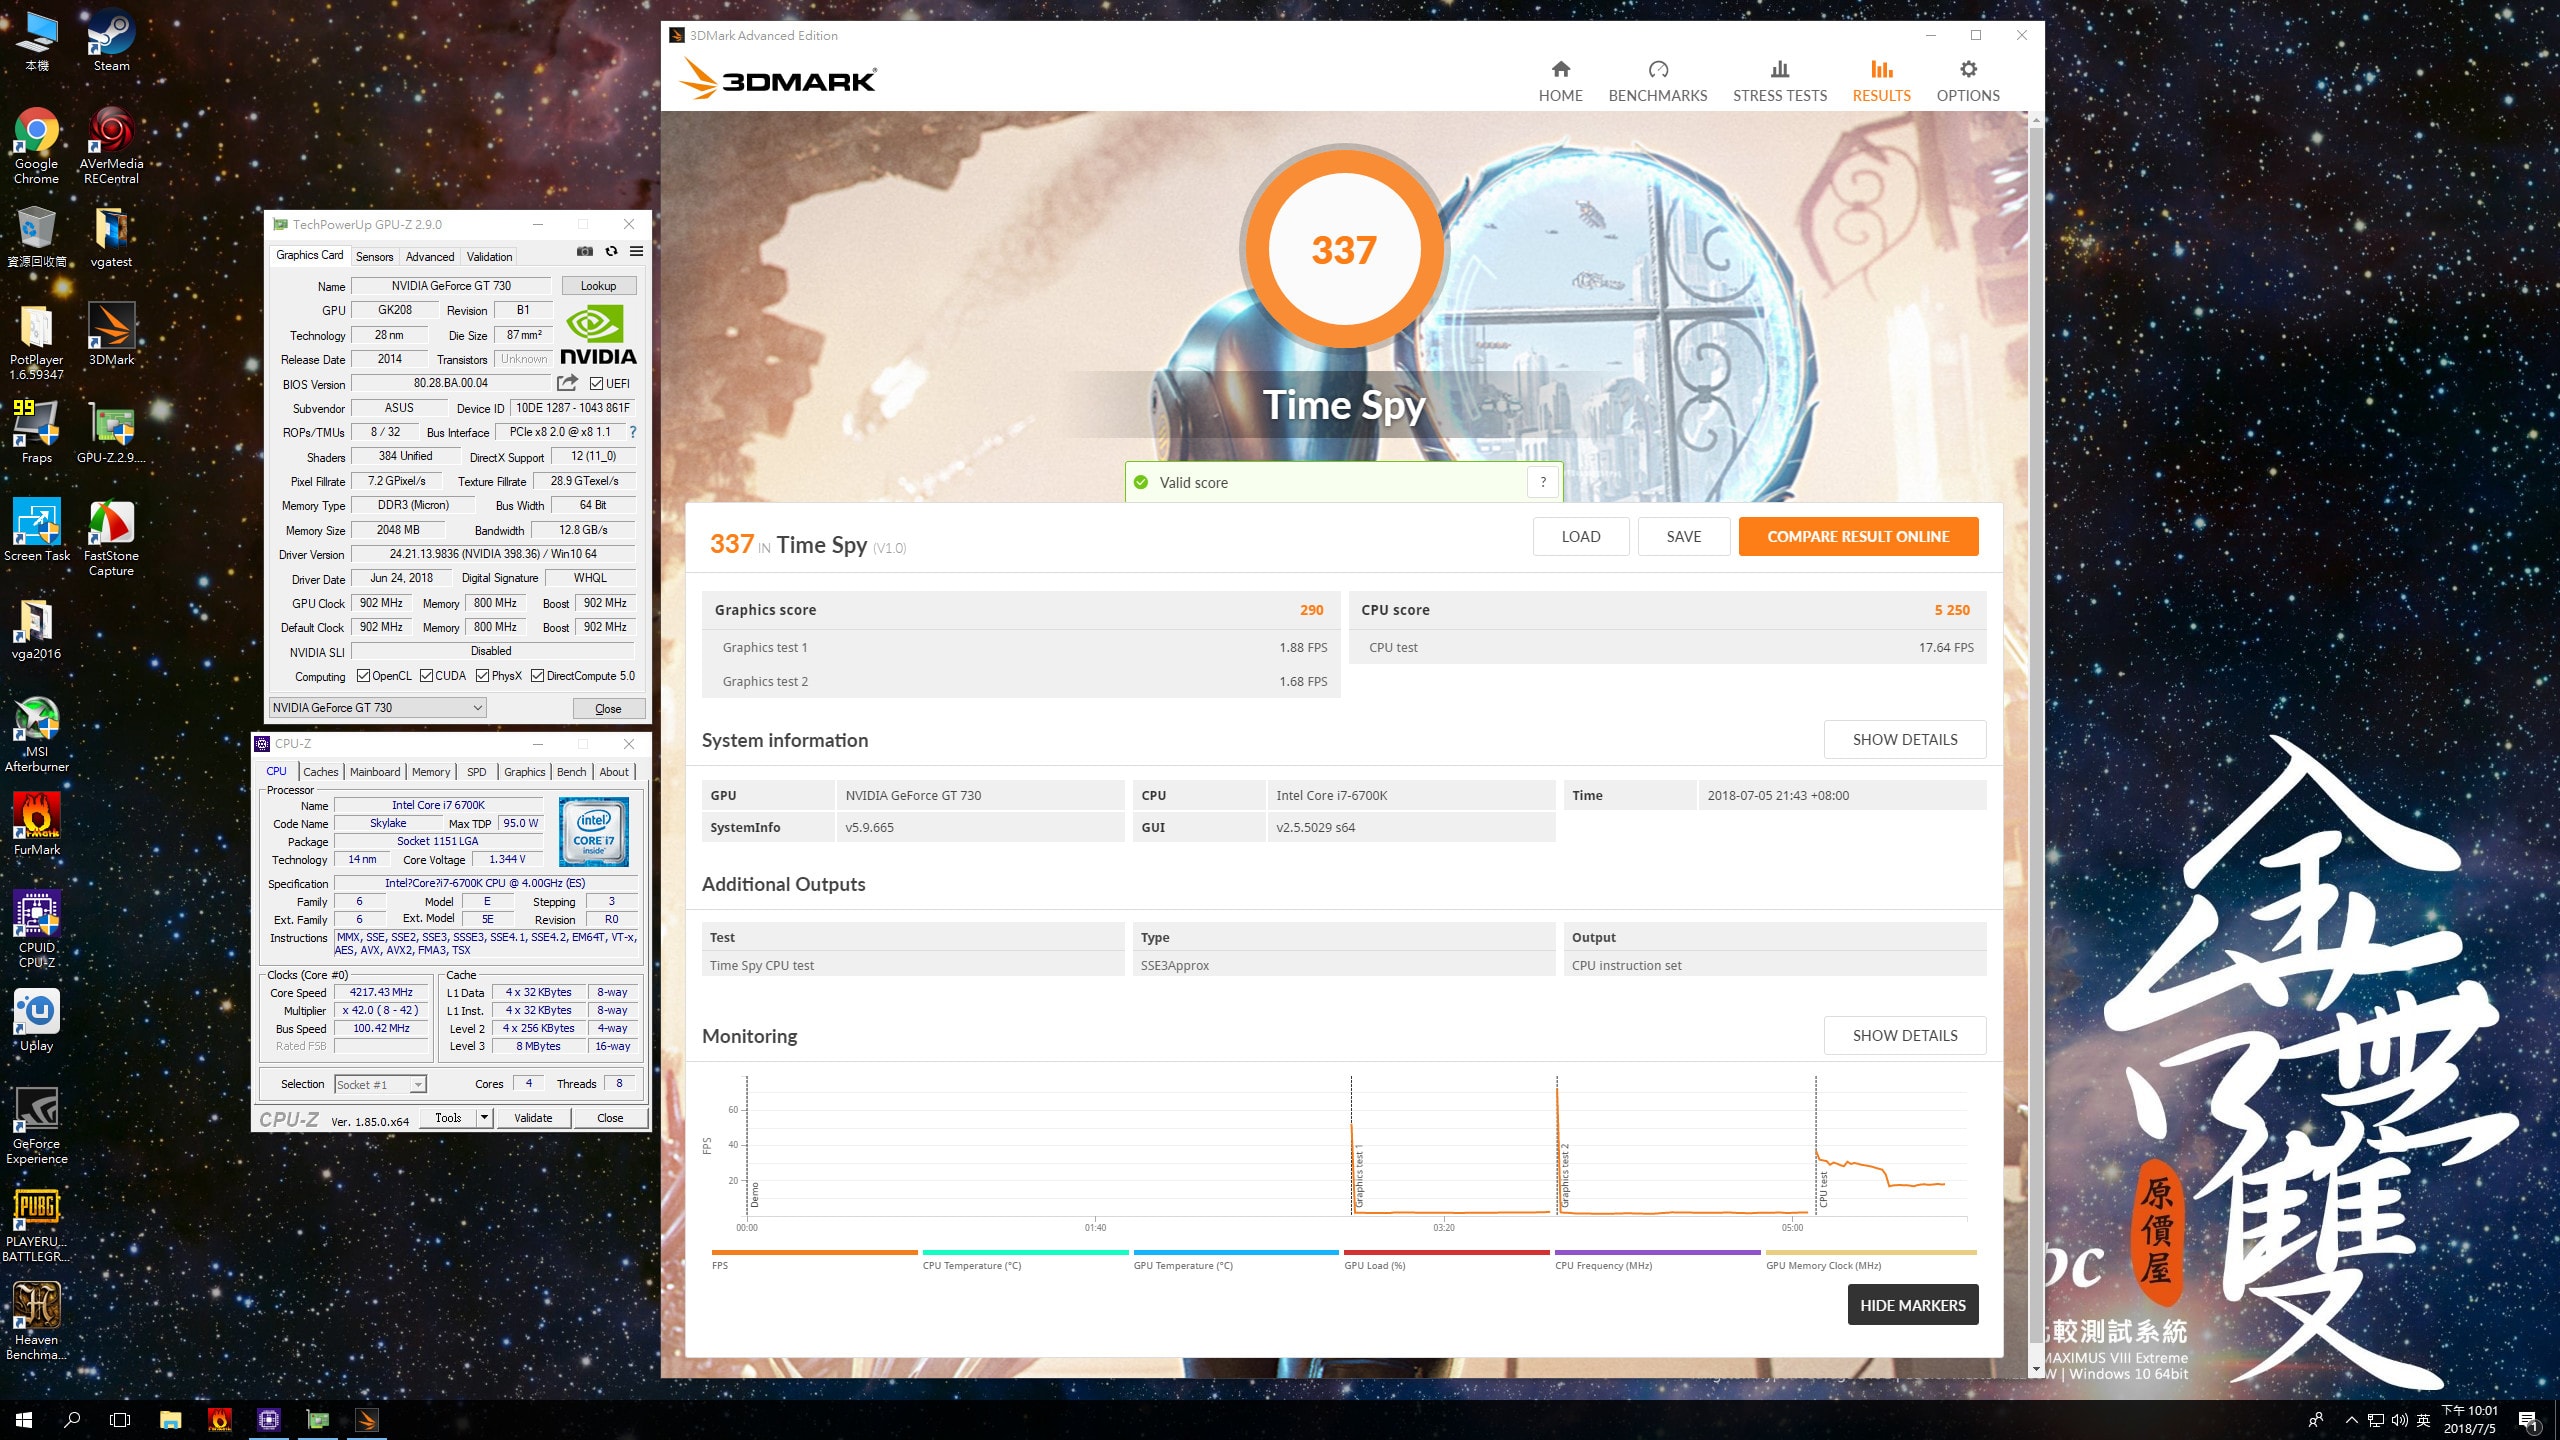
Task: Show hidden system tray icons chevron
Action: click(2352, 1419)
